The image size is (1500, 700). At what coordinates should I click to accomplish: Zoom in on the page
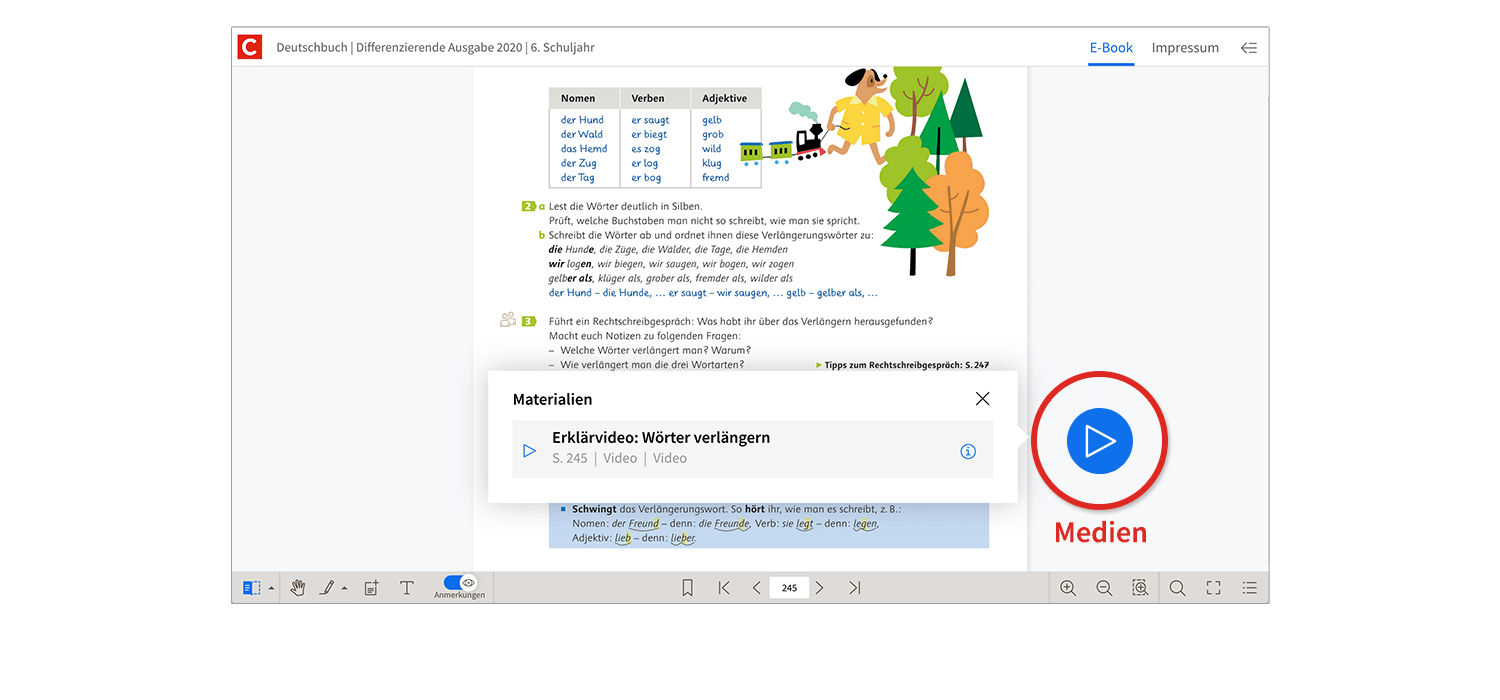tap(1068, 588)
